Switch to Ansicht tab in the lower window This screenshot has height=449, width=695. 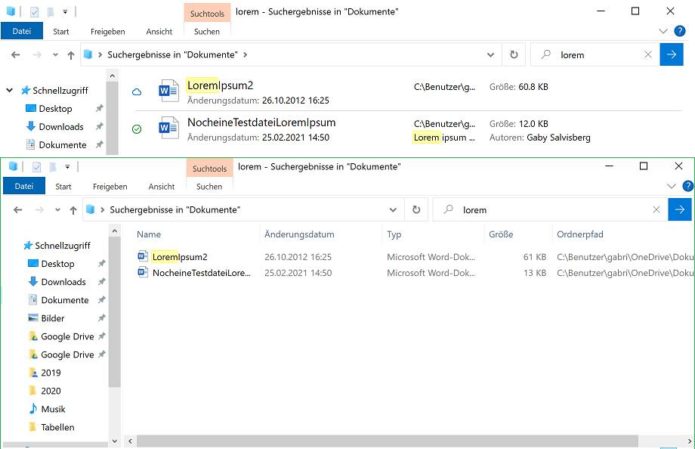coord(162,186)
